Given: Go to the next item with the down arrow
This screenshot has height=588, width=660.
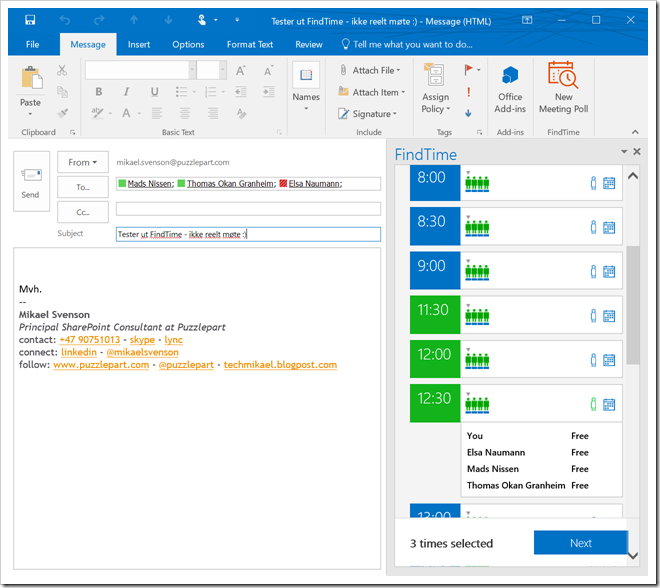Looking at the screenshot, I should click(168, 20).
